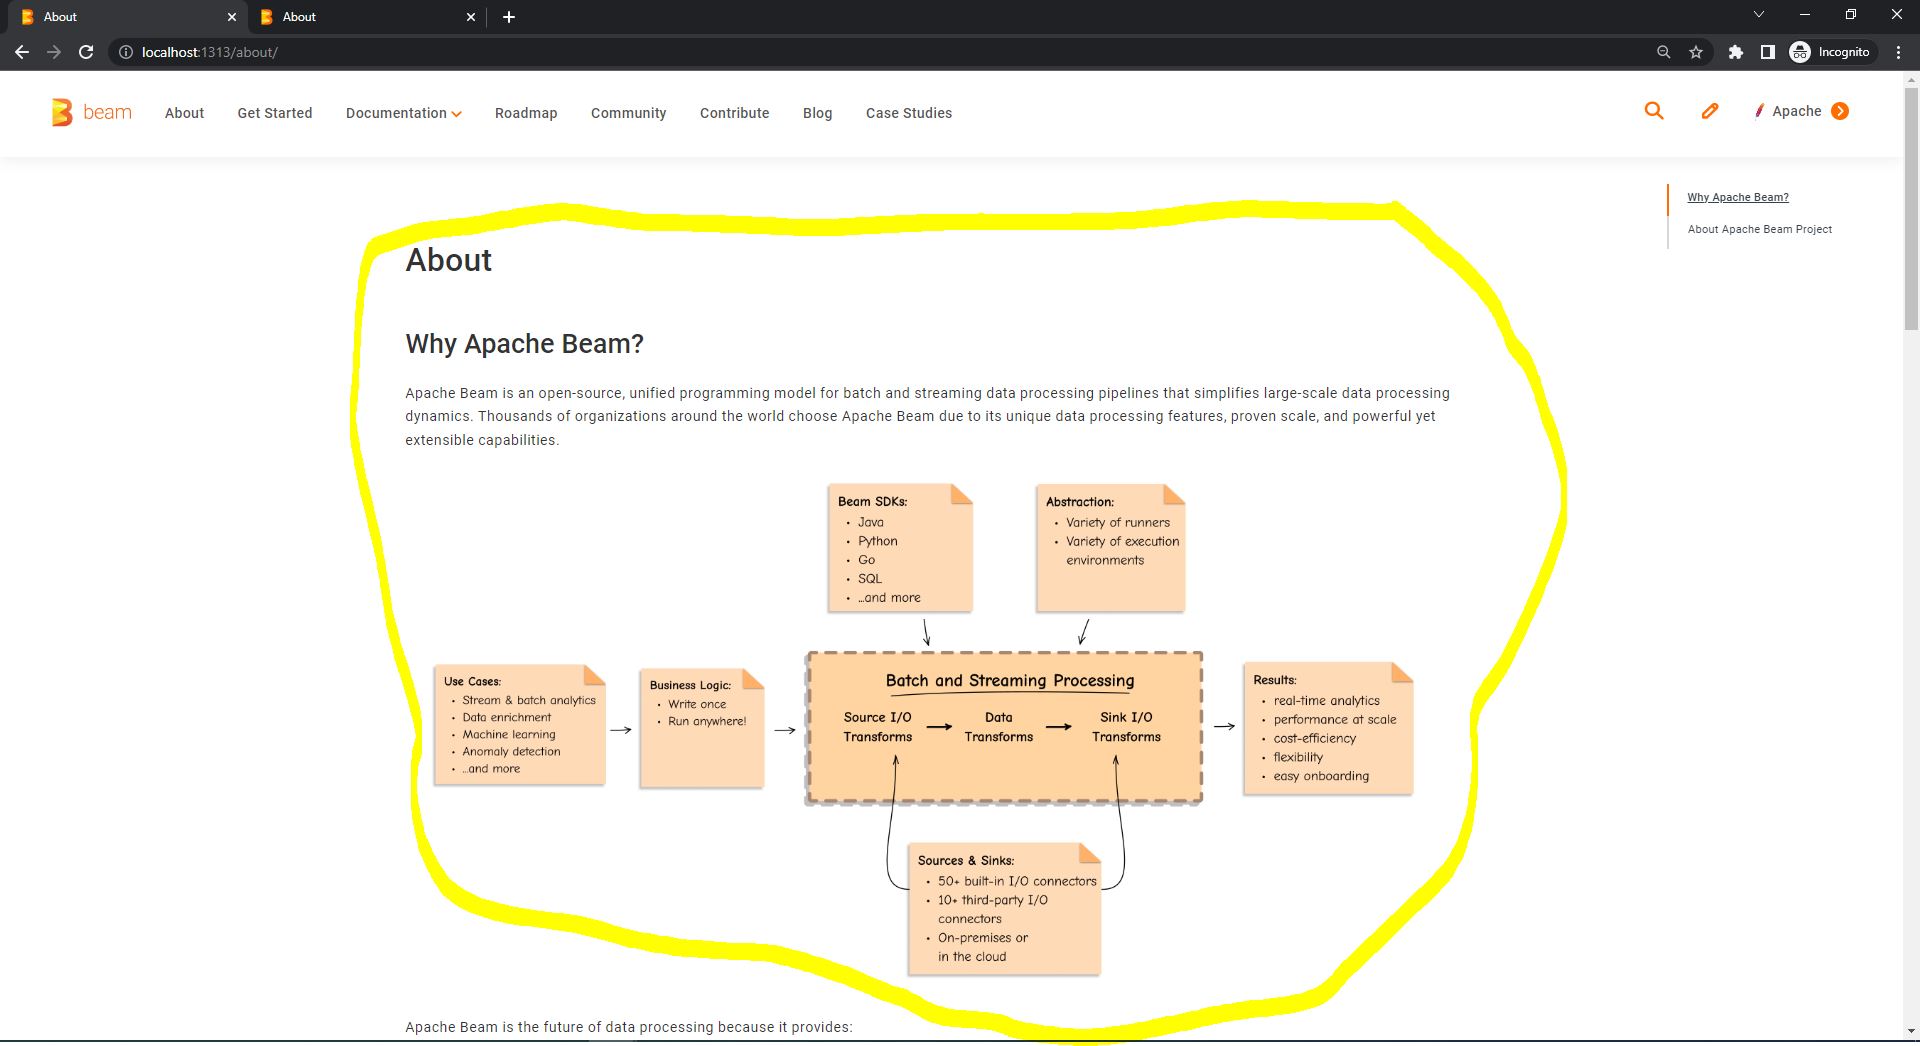Open the site search magnifier icon

[1654, 111]
